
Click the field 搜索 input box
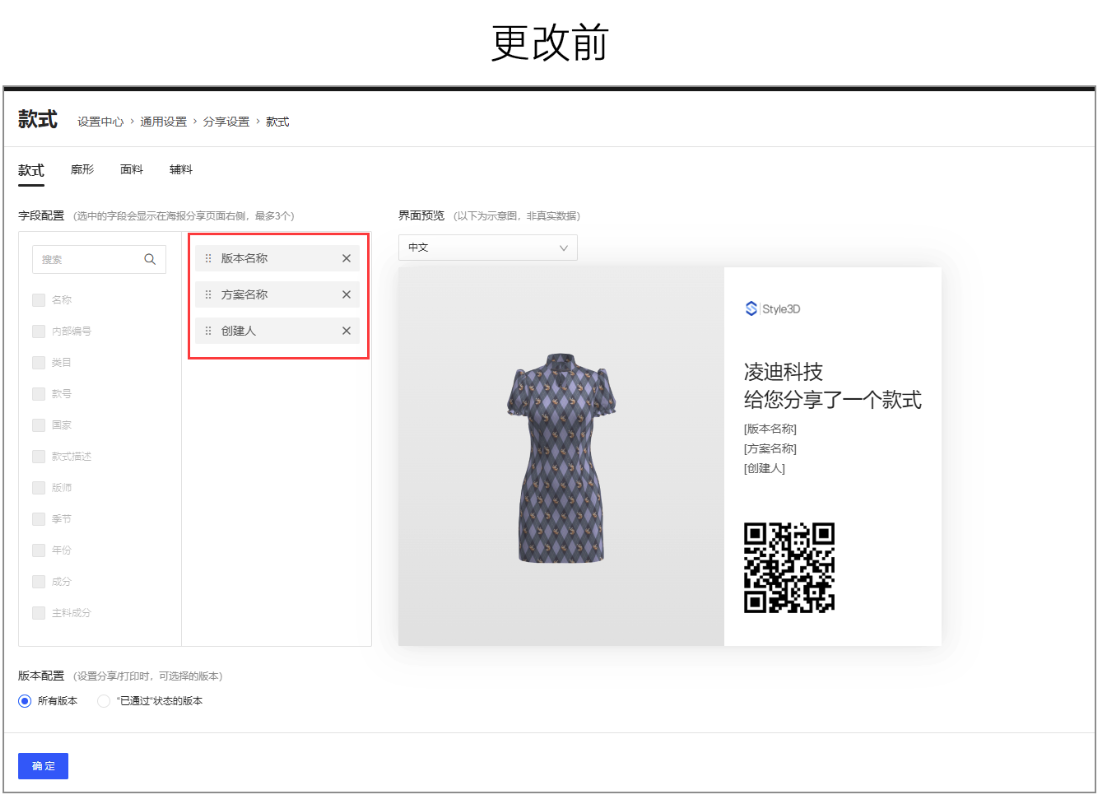coord(88,259)
